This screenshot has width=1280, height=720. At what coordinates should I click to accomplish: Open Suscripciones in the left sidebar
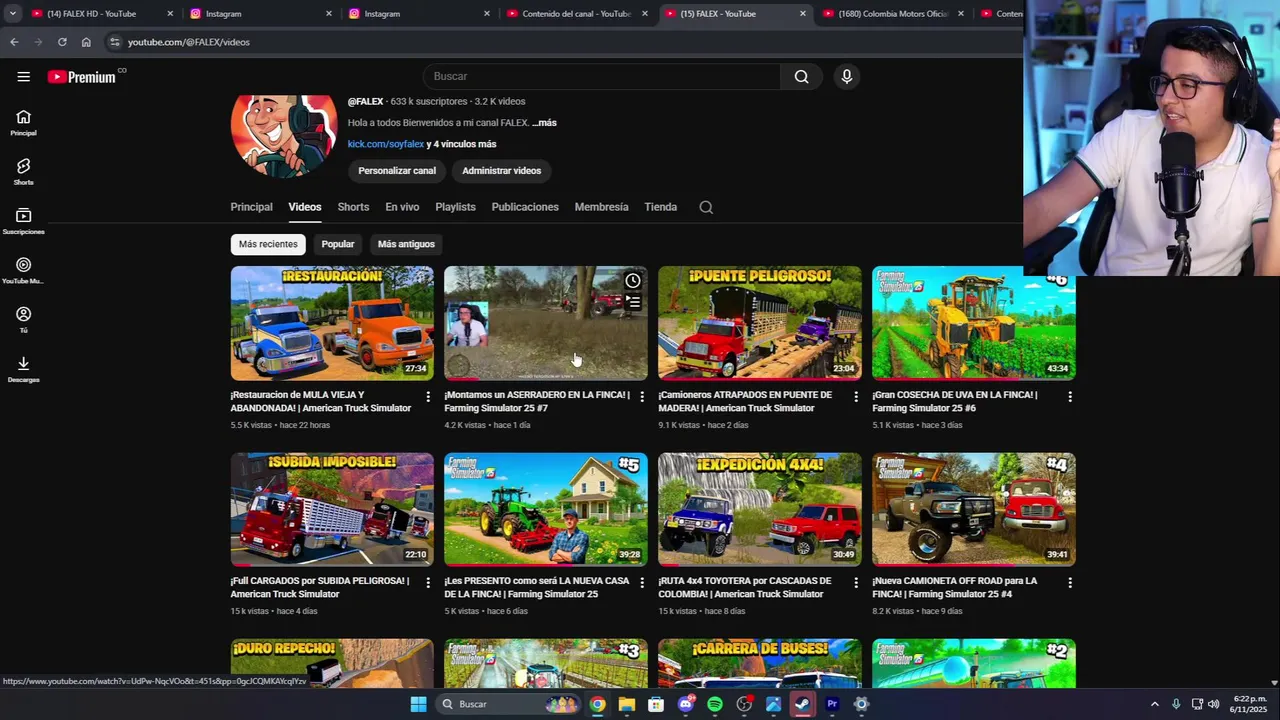click(x=23, y=221)
